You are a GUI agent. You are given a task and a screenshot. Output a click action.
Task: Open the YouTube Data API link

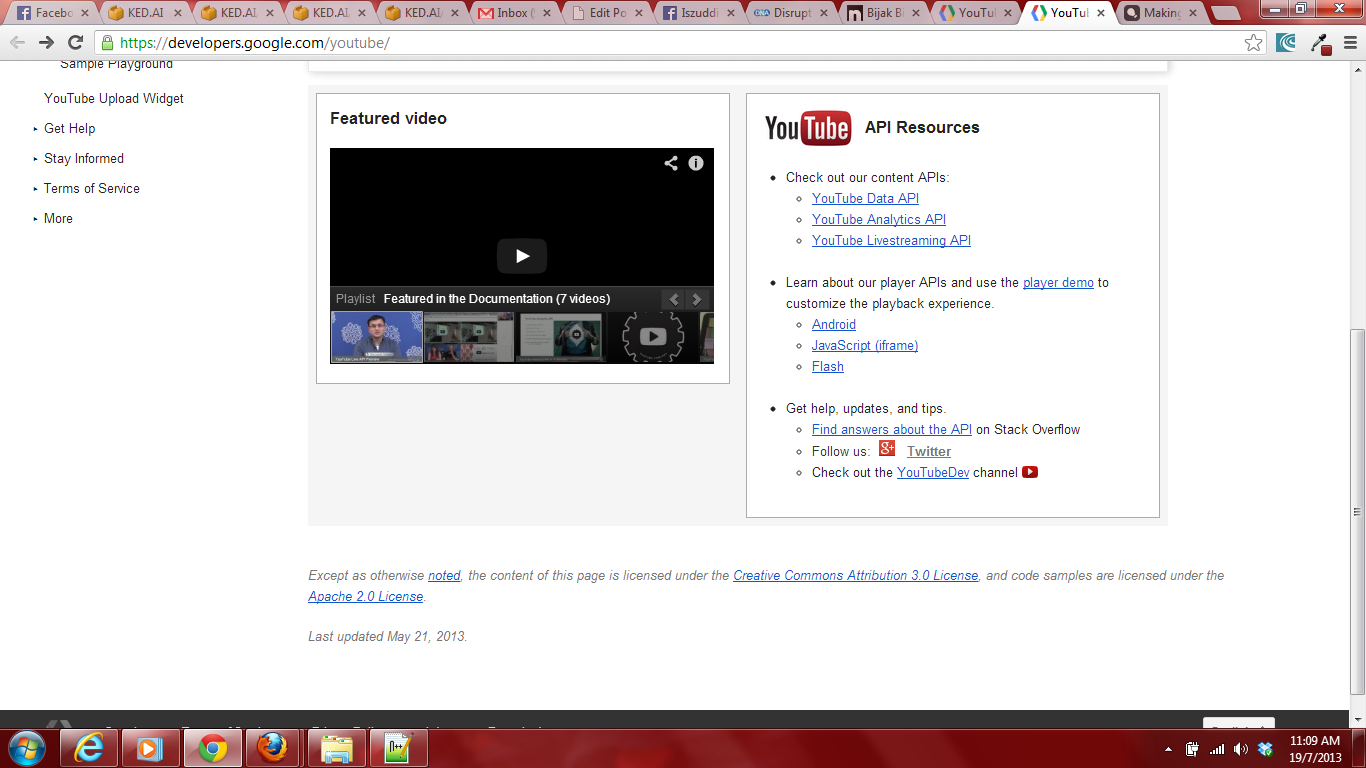pos(864,198)
